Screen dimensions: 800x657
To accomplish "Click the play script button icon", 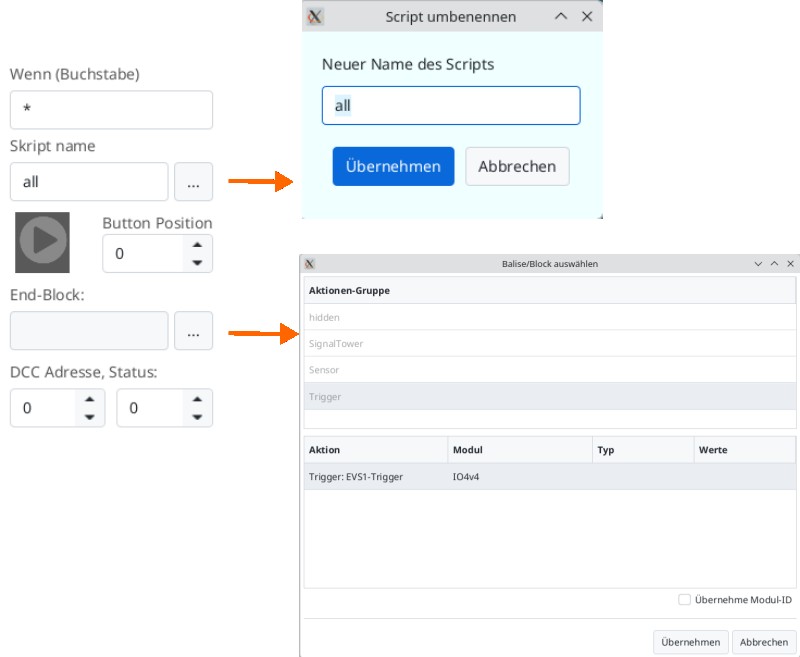I will [x=42, y=242].
